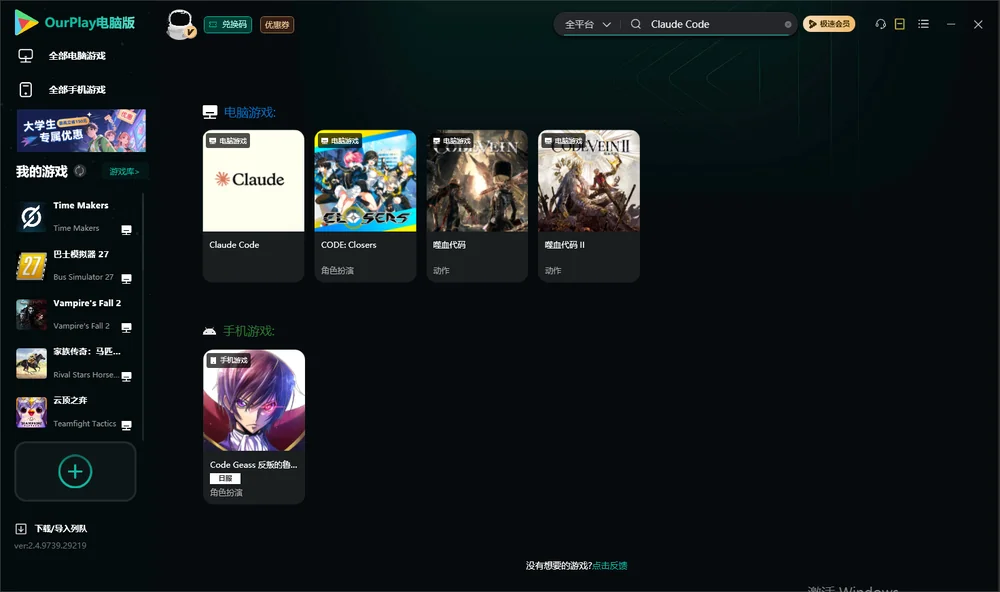The image size is (1000, 592).
Task: Launch Time Makers from my games
Action: pyautogui.click(x=74, y=217)
